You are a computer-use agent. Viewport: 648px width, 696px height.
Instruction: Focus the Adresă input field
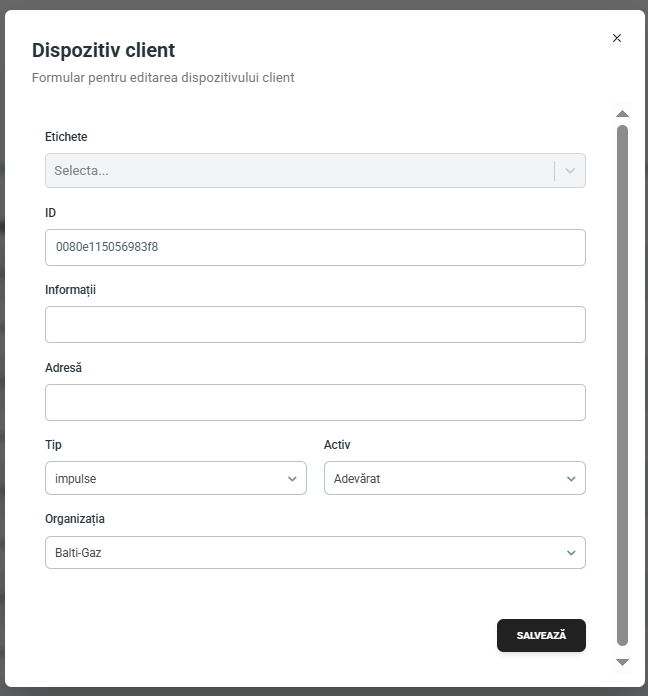pos(315,403)
